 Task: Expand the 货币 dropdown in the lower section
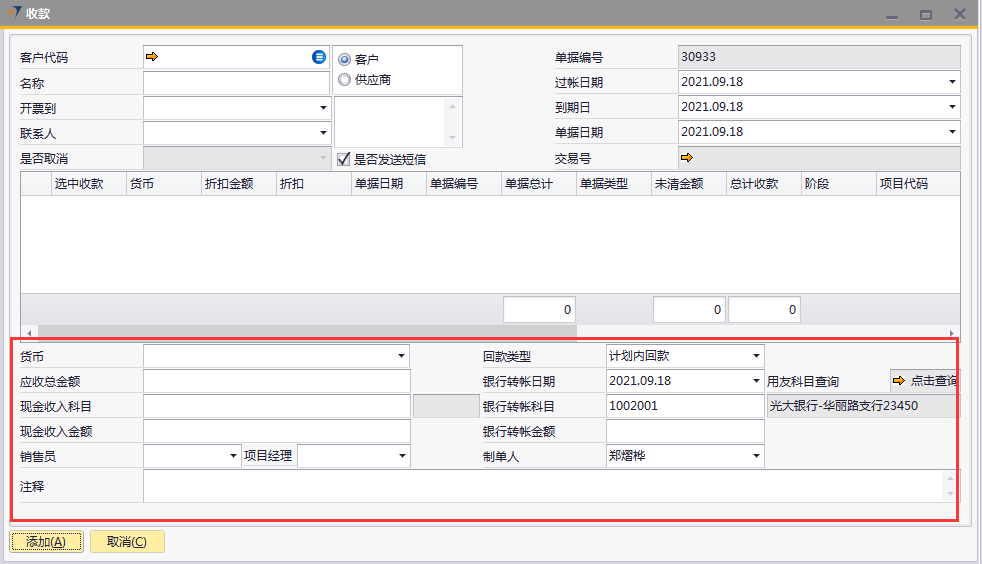tap(401, 355)
